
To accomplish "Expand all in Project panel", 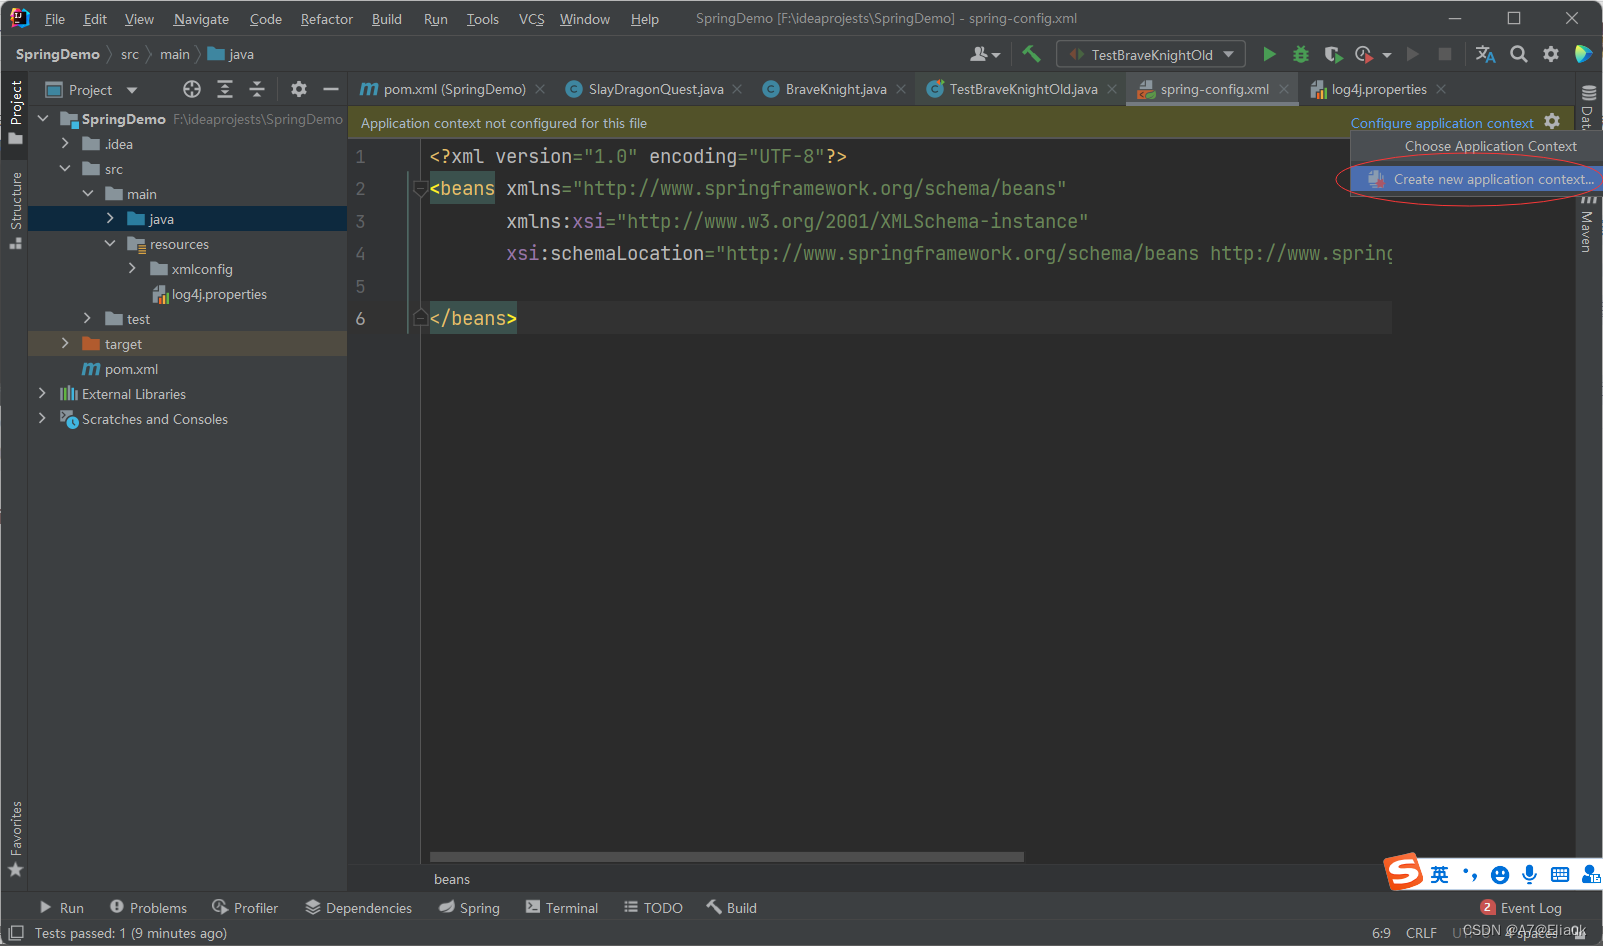I will point(225,89).
